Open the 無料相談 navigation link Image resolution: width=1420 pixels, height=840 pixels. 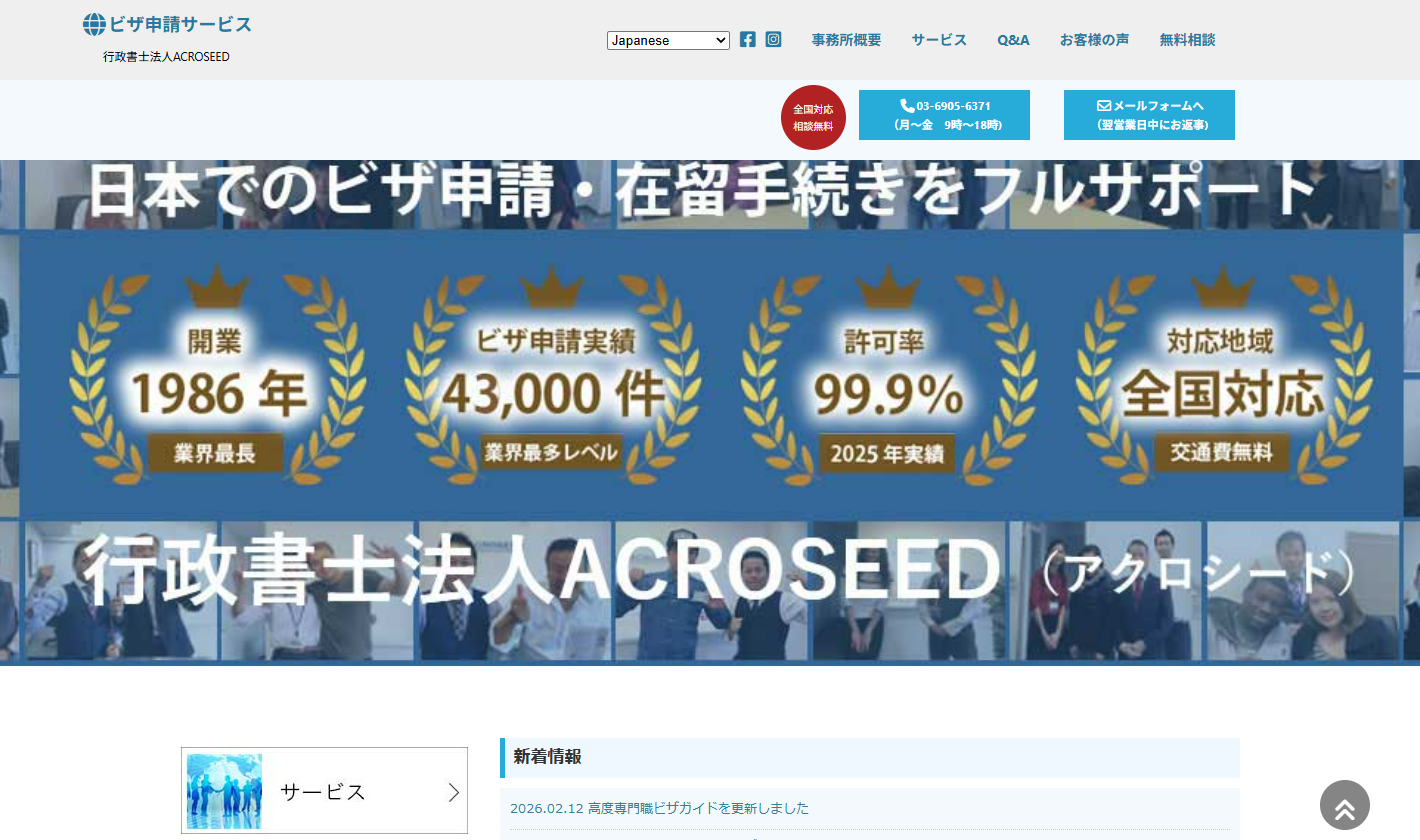pos(1186,39)
